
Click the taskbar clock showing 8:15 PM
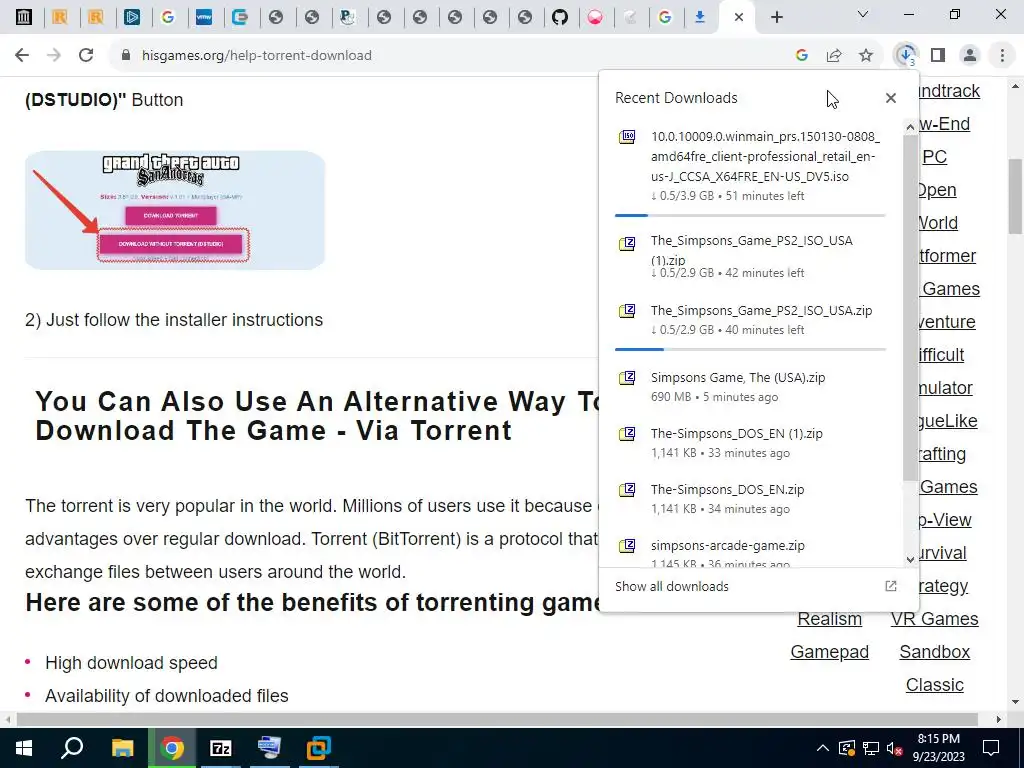tap(938, 748)
